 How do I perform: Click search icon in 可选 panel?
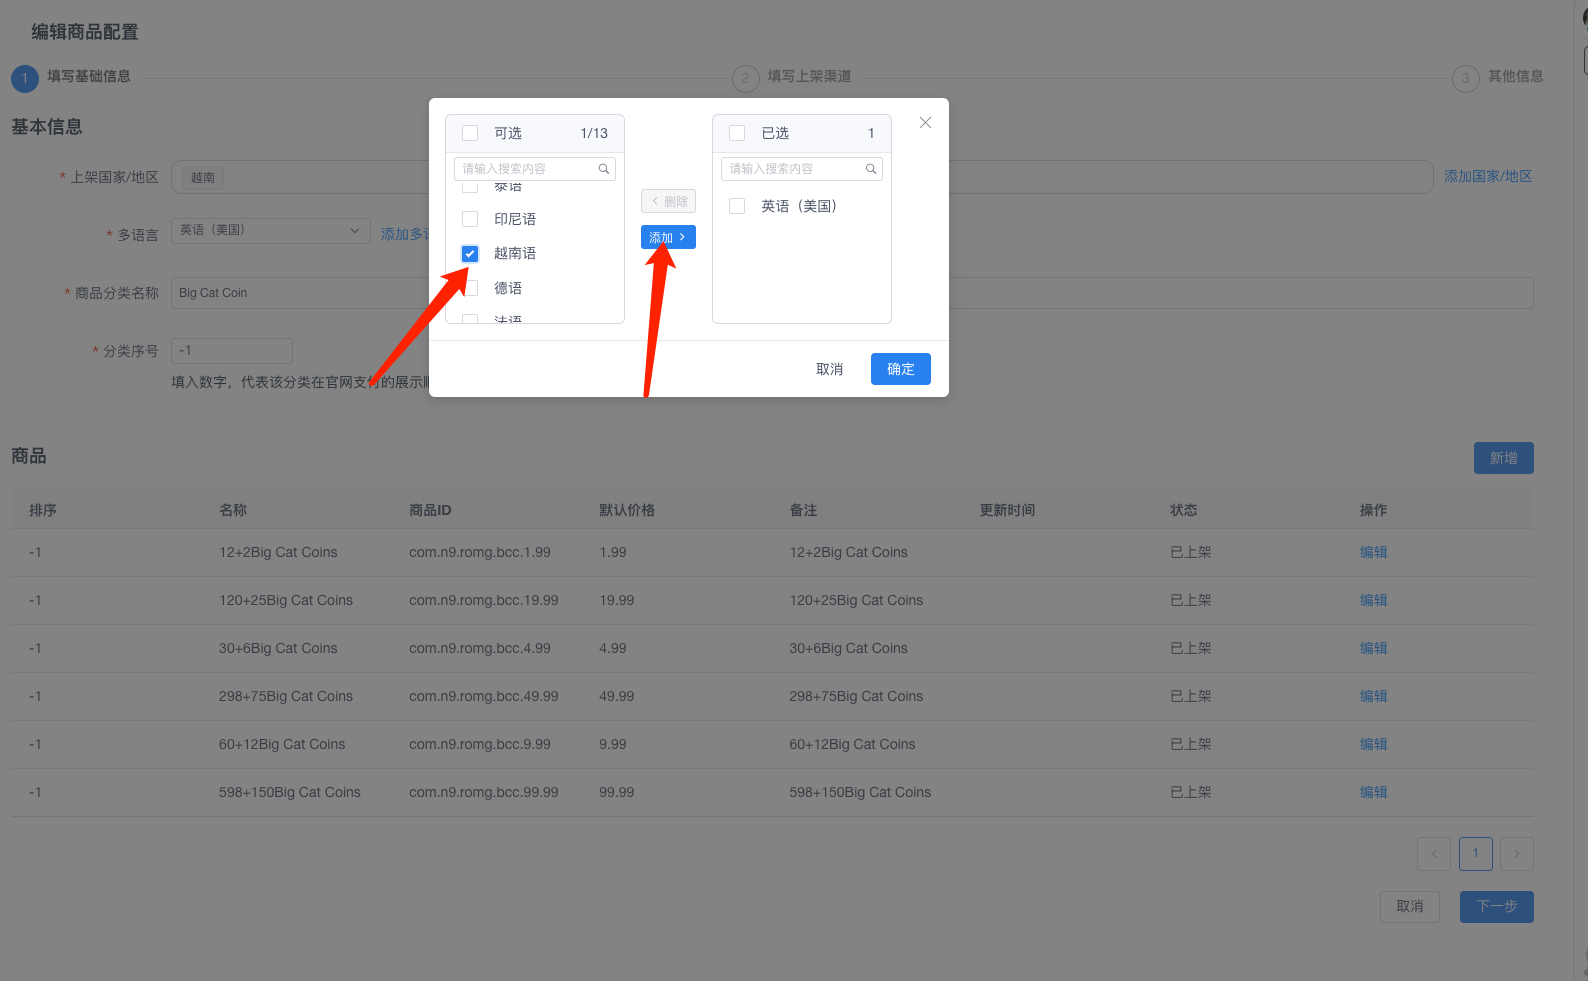(604, 169)
